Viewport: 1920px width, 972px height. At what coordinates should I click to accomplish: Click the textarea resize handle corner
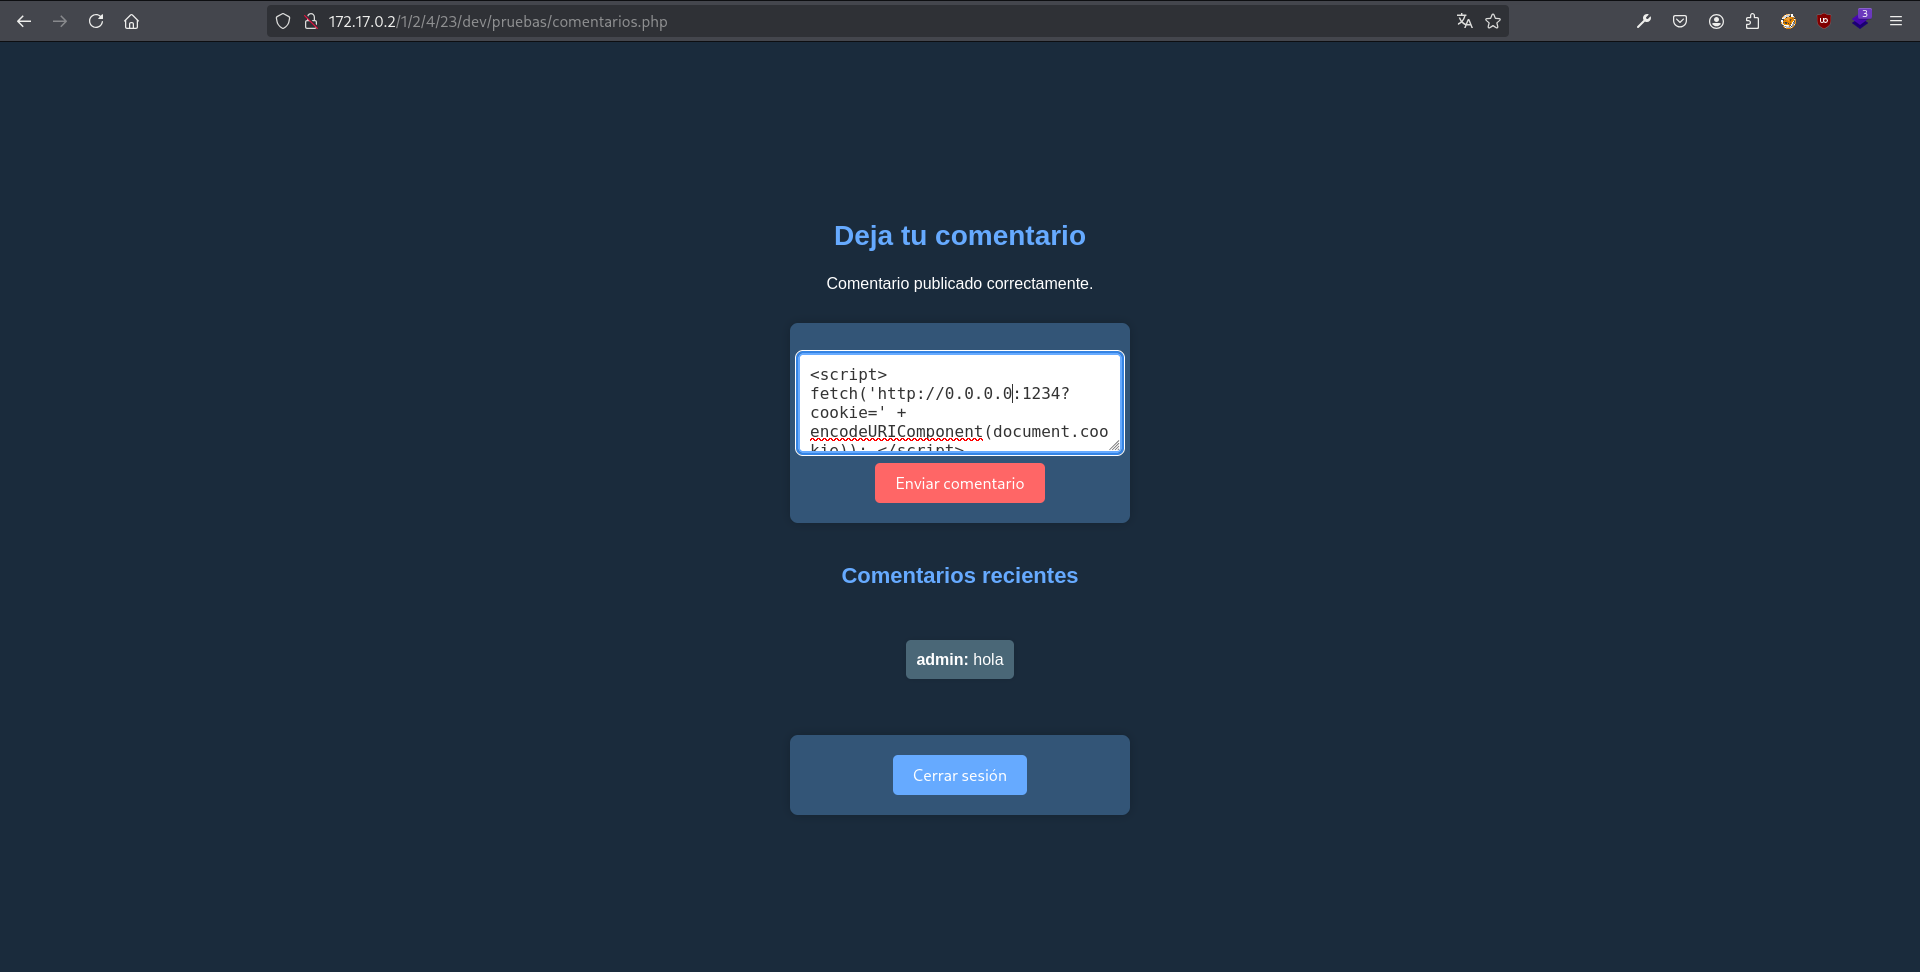tap(1114, 445)
